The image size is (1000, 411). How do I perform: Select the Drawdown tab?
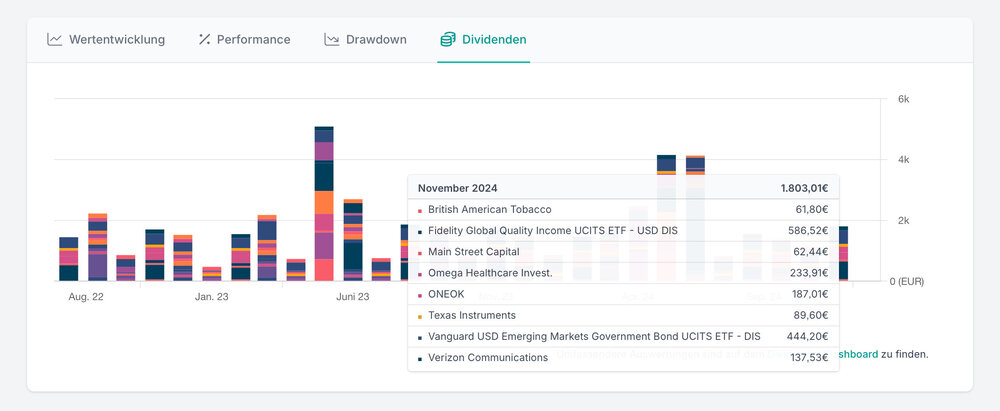pyautogui.click(x=365, y=40)
